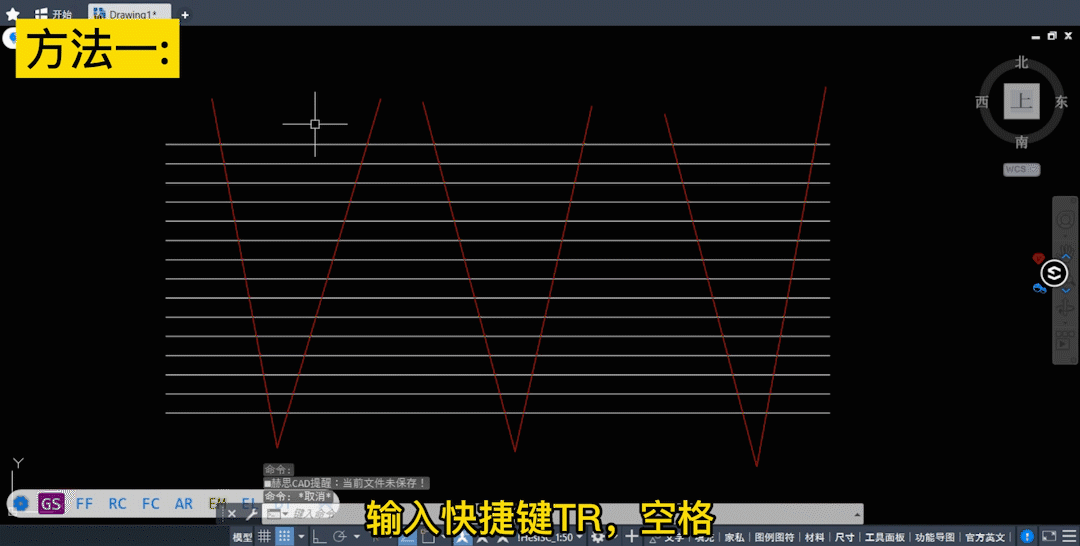The image size is (1080, 546).
Task: Open the 工具面板 tool panel
Action: pyautogui.click(x=885, y=537)
